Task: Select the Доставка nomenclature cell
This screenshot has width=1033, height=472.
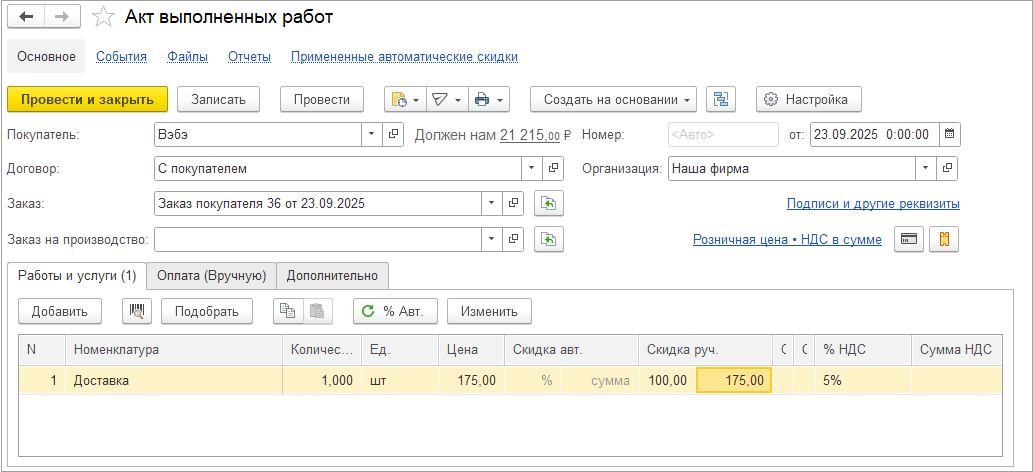Action: point(174,380)
